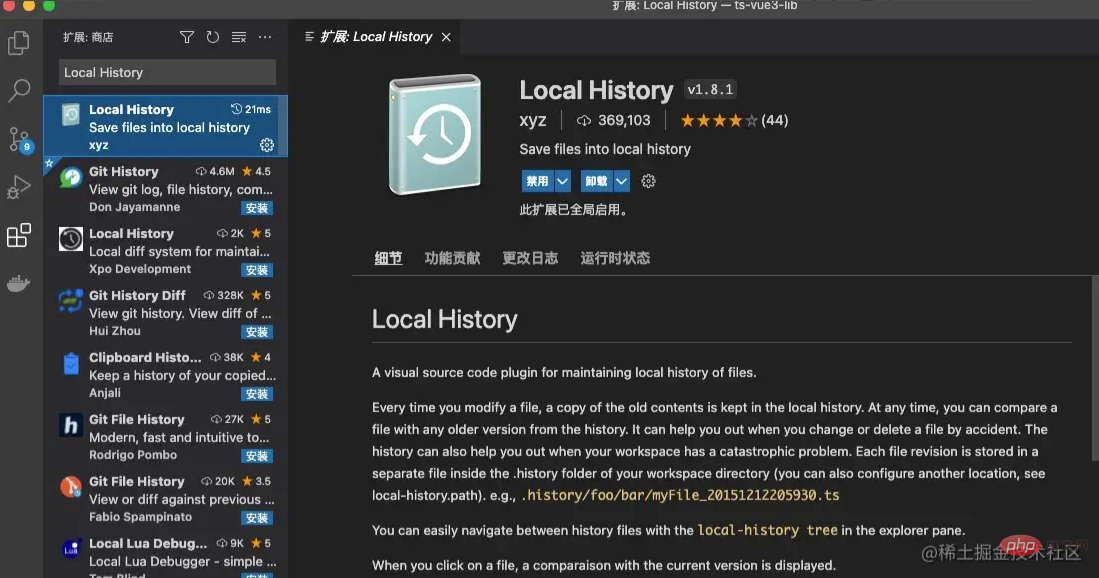Switch to the 更改日志 tab
The image size is (1099, 578).
tap(530, 258)
